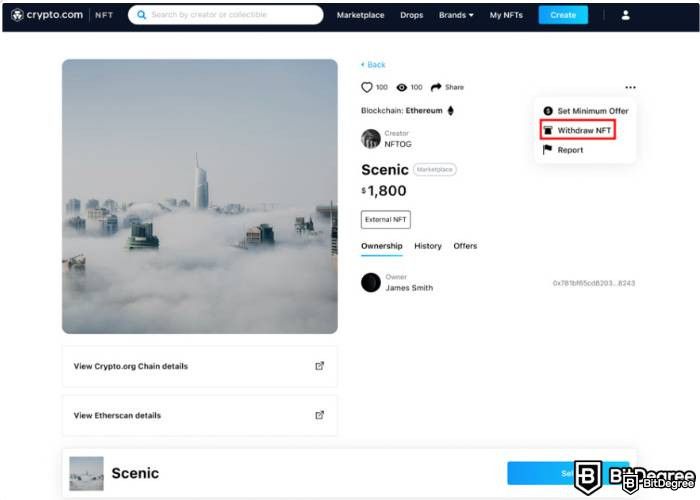Image resolution: width=700 pixels, height=500 pixels.
Task: Click the blue Sell button
Action: [x=568, y=473]
